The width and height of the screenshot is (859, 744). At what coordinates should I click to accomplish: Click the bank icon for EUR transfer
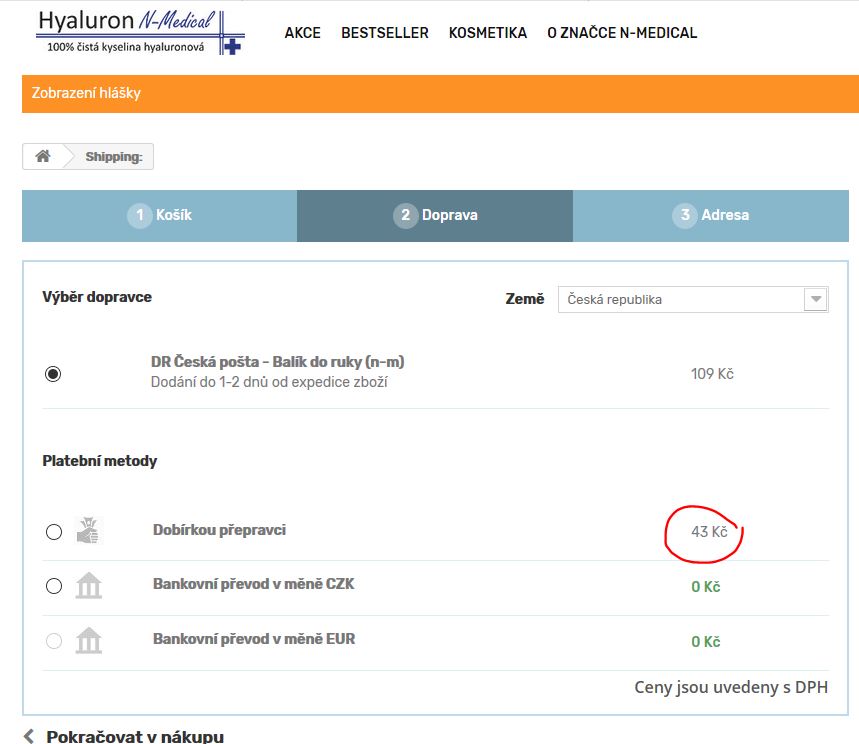[89, 641]
